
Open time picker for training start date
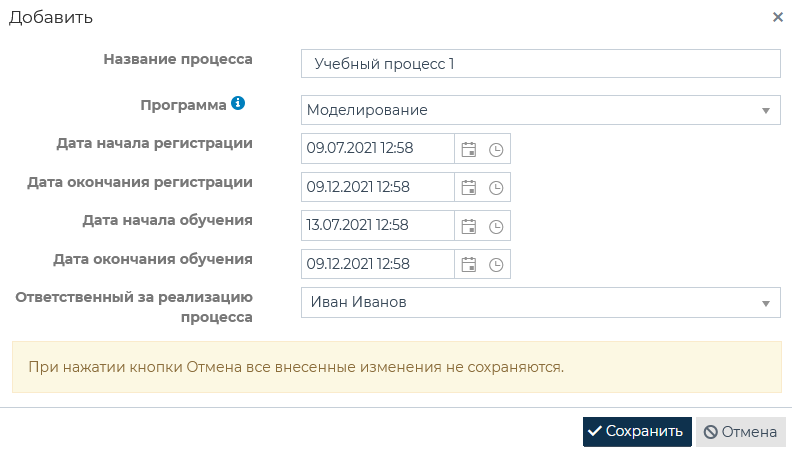pyautogui.click(x=495, y=226)
